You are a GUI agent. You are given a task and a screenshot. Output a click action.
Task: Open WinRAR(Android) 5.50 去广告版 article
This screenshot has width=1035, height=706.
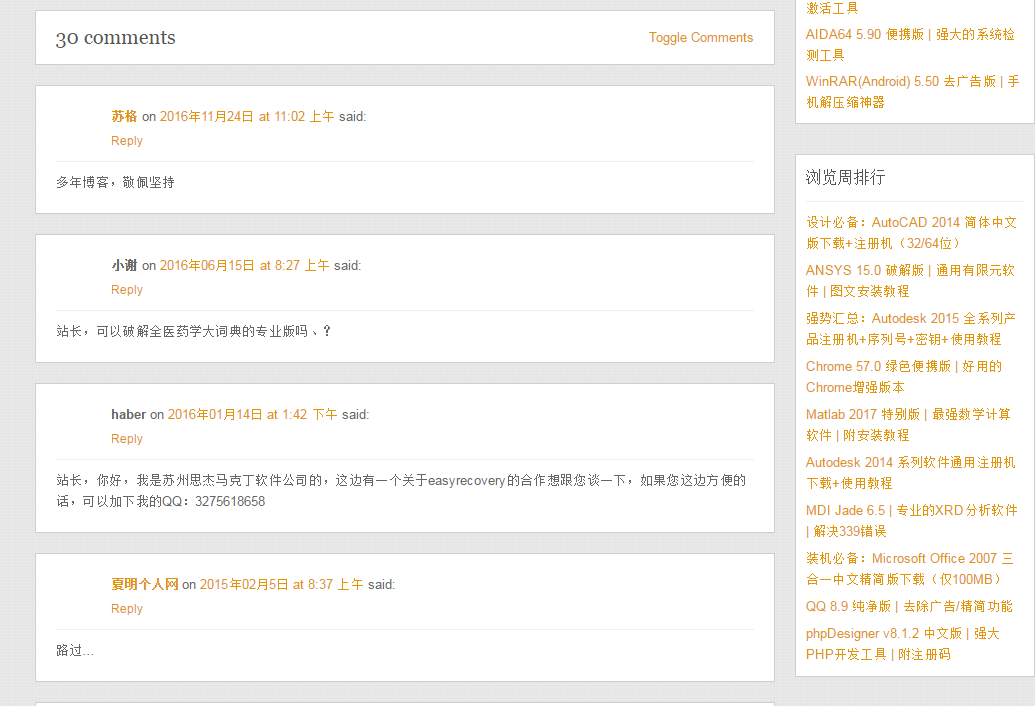pyautogui.click(x=912, y=92)
